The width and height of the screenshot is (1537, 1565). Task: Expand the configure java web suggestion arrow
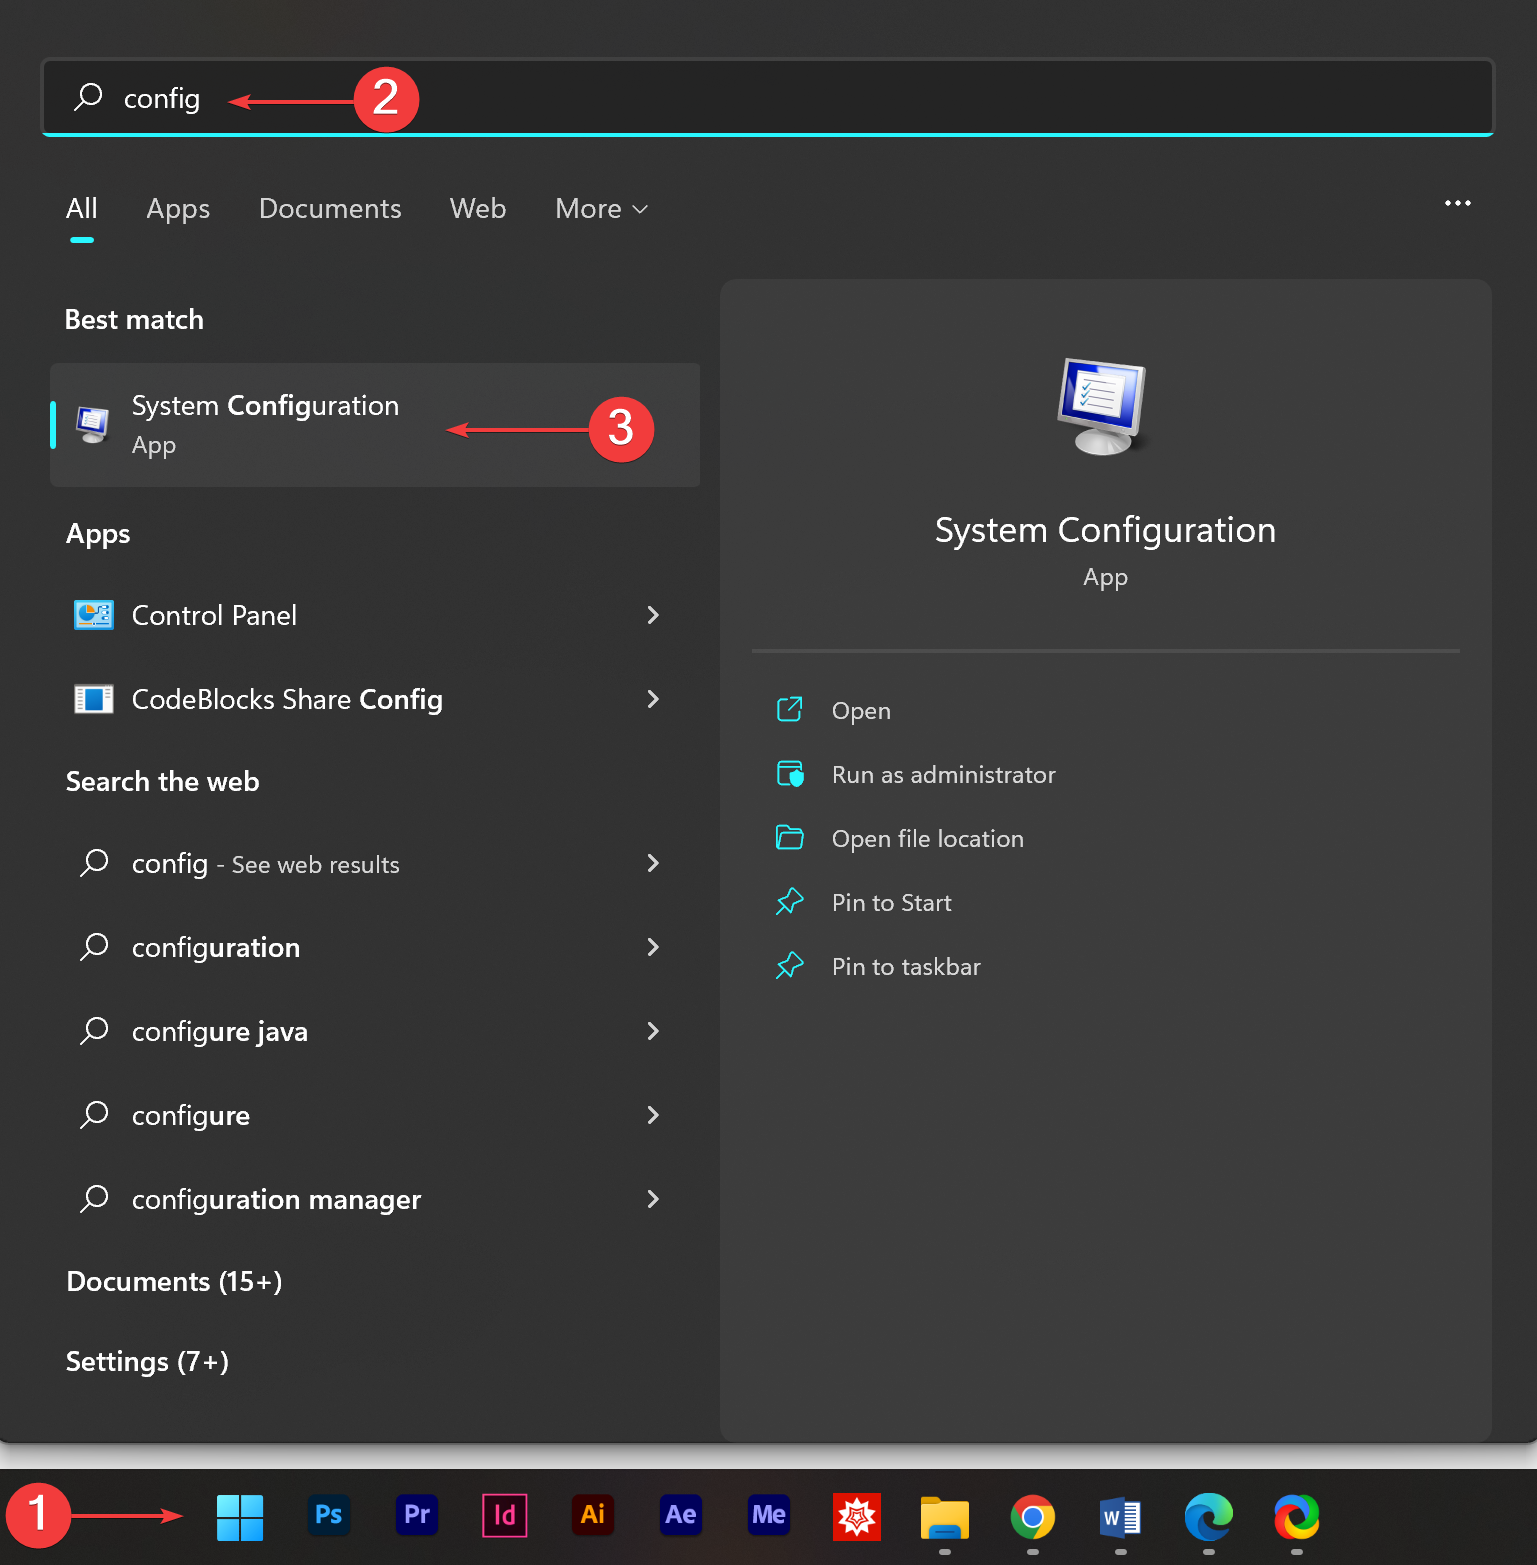click(x=653, y=1031)
